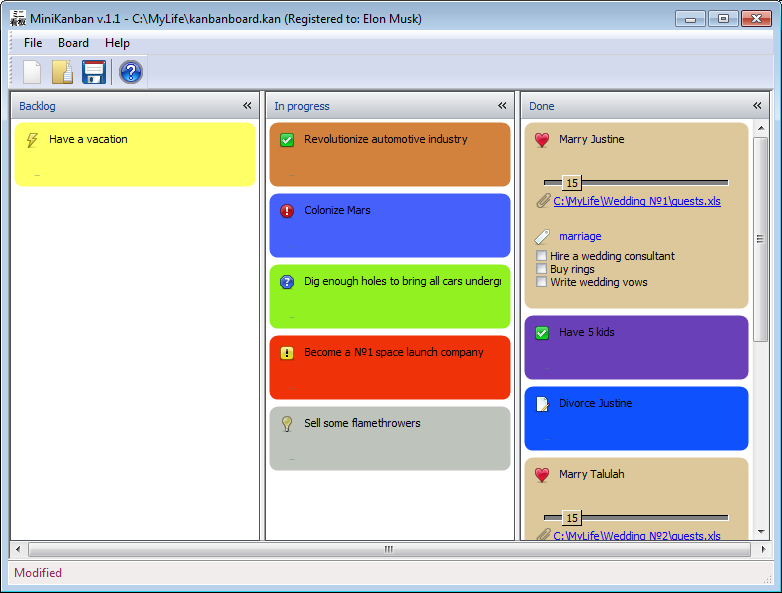
Task: Click the Done column vertical scrollbar thumb
Action: 761,239
